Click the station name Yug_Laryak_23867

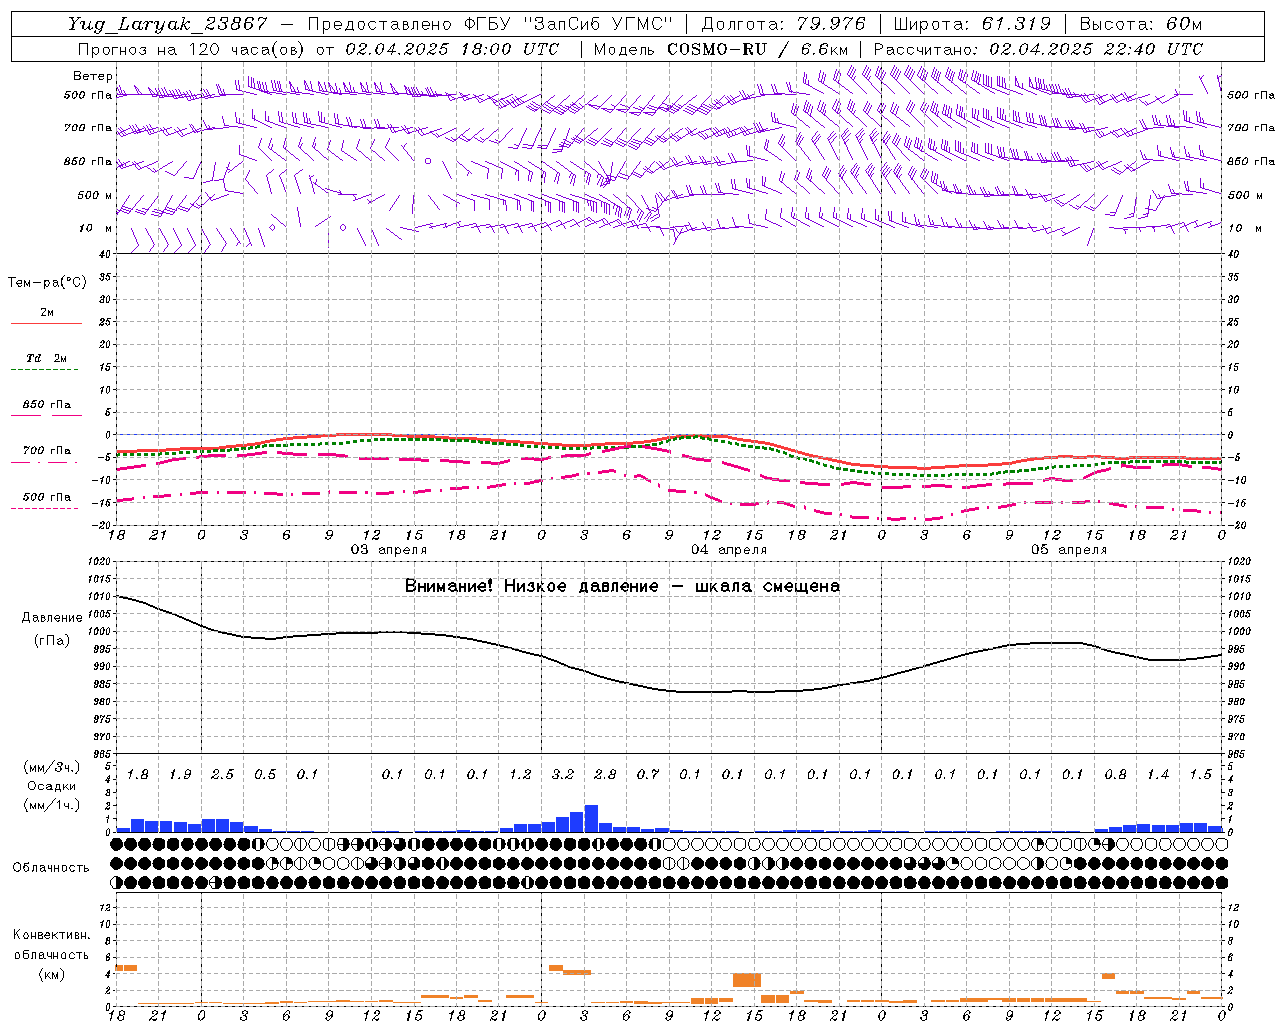[x=168, y=24]
